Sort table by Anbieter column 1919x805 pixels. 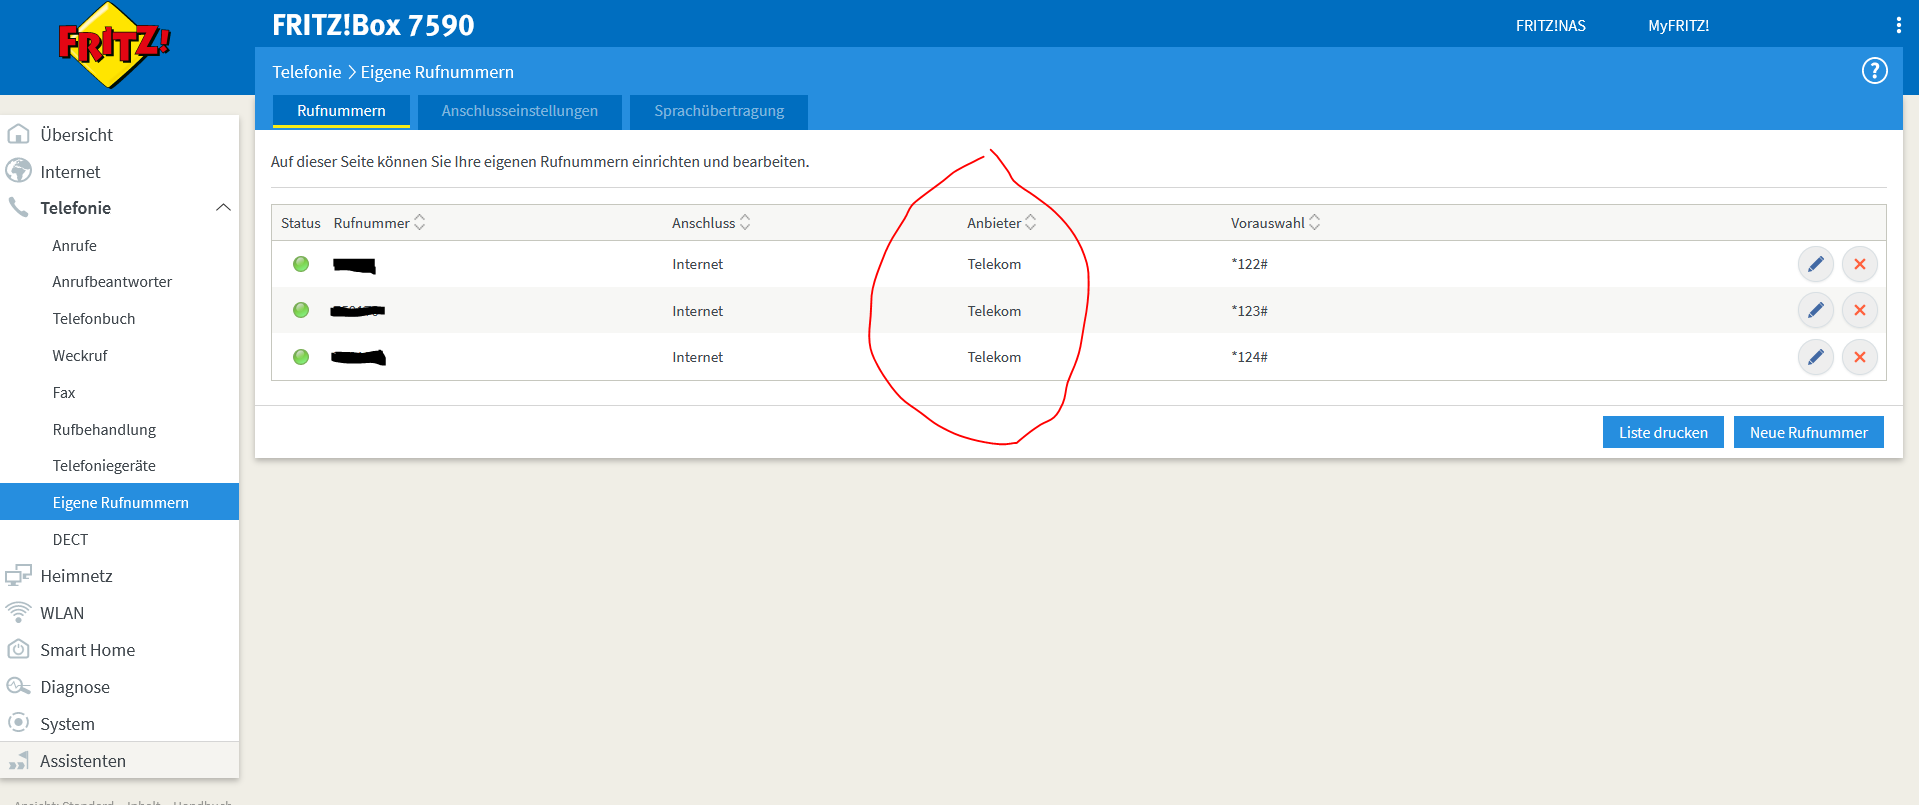1031,222
